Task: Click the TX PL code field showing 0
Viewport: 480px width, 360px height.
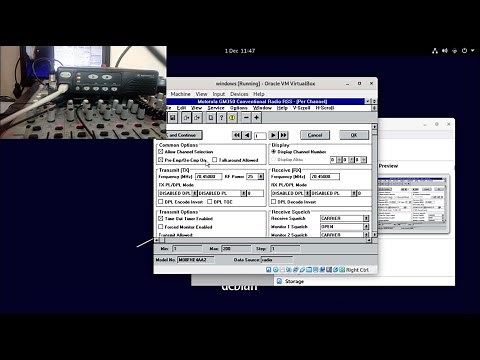Action: pos(255,193)
